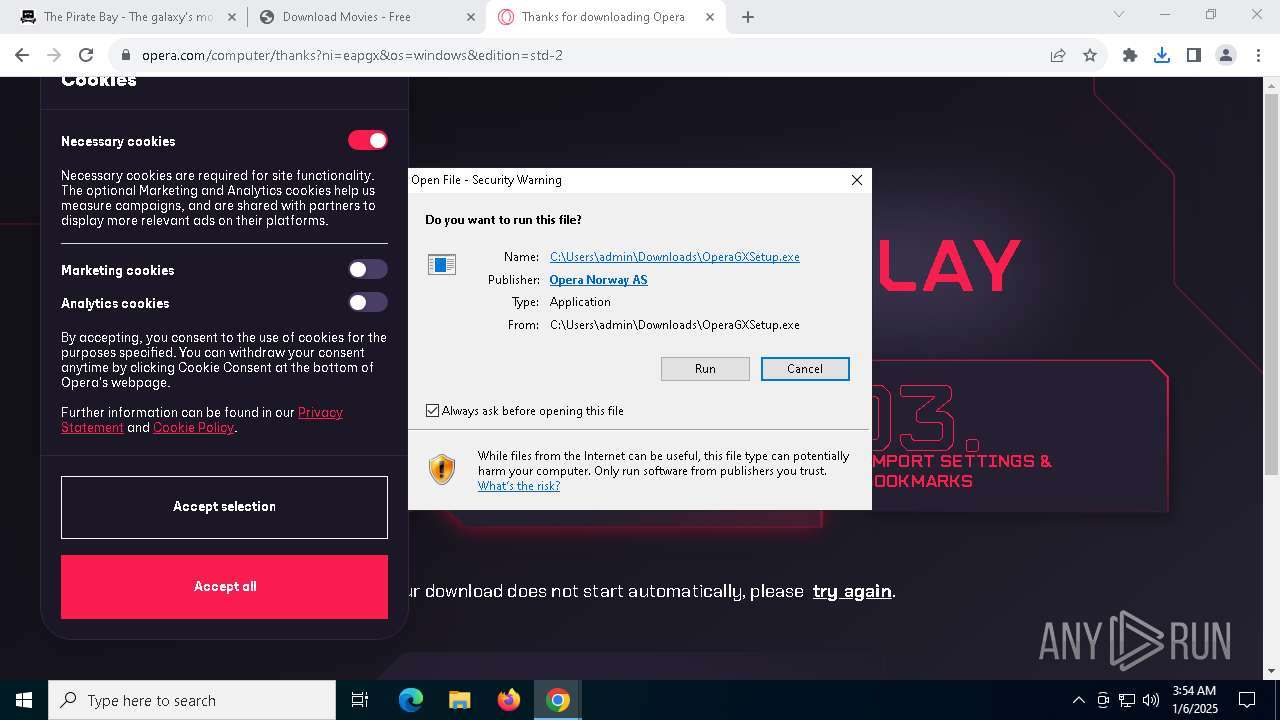Image resolution: width=1280 pixels, height=720 pixels.
Task: Open Opera Norway AS publisher link
Action: (598, 280)
